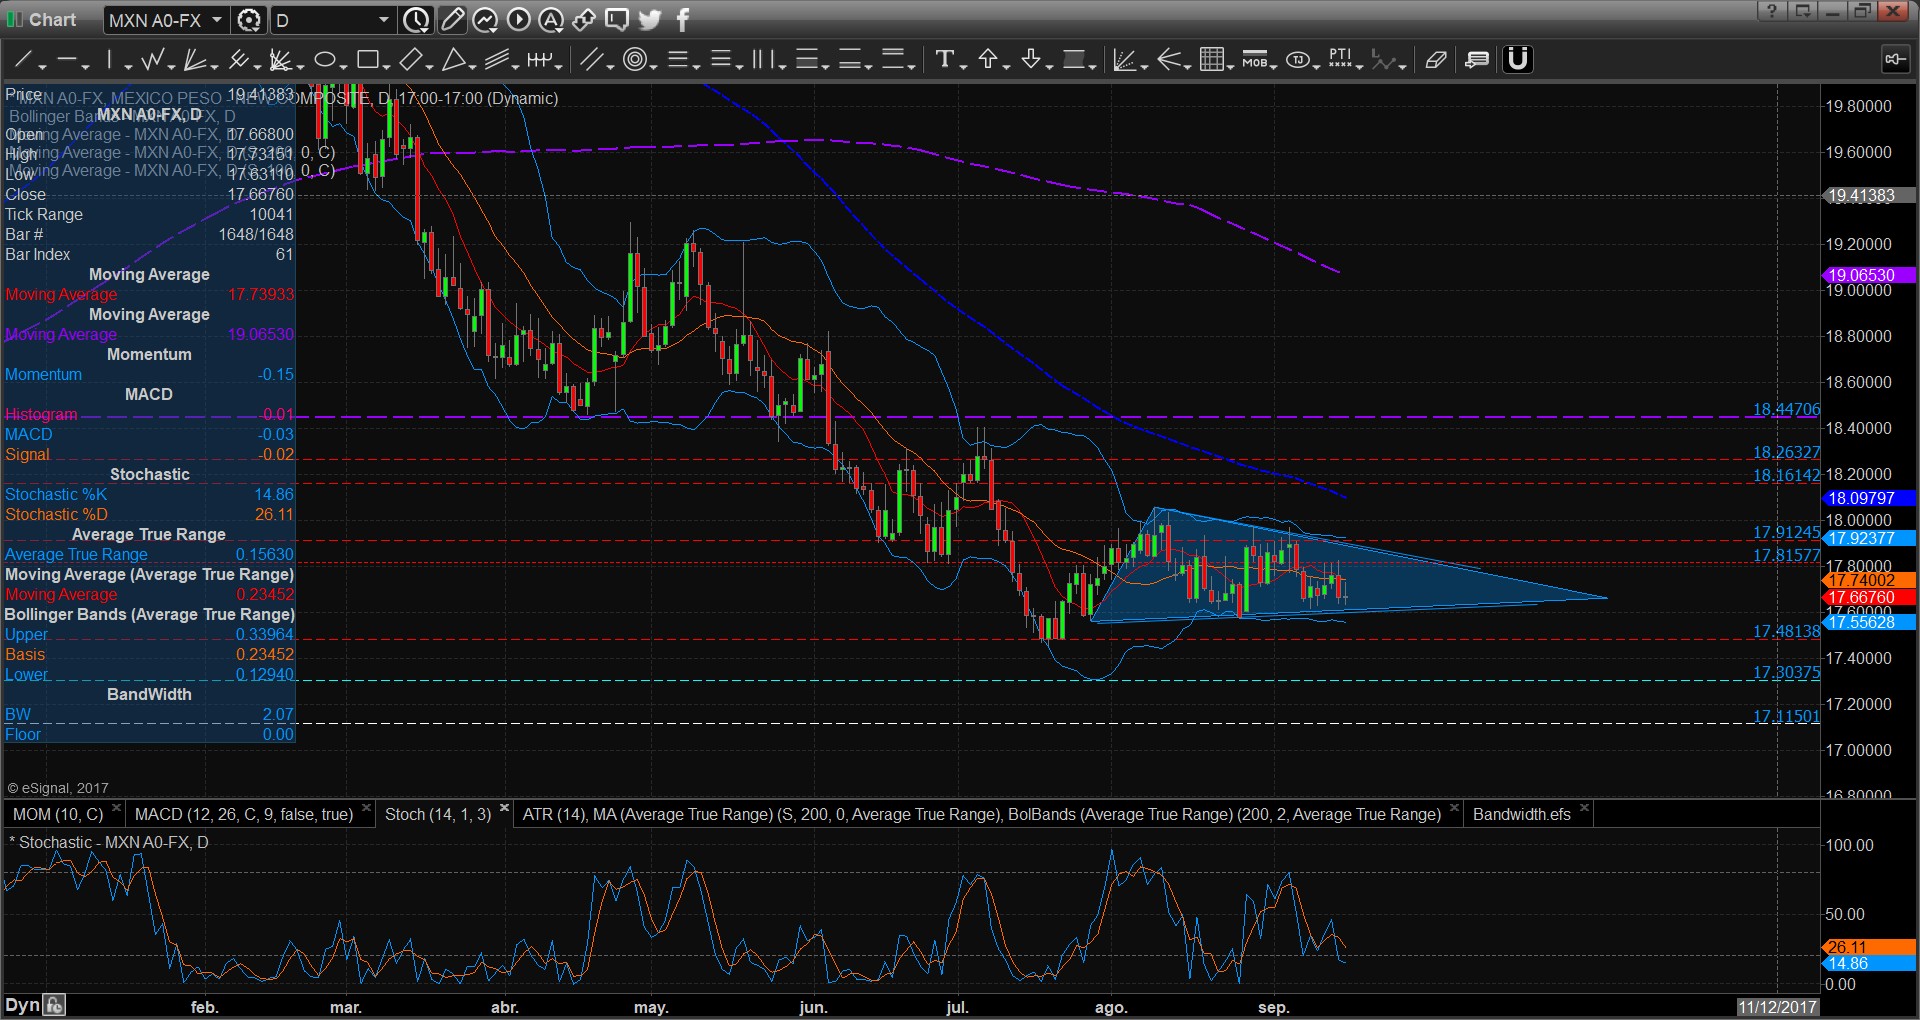
Task: Click the Stochastic %K value row
Action: pyautogui.click(x=149, y=495)
